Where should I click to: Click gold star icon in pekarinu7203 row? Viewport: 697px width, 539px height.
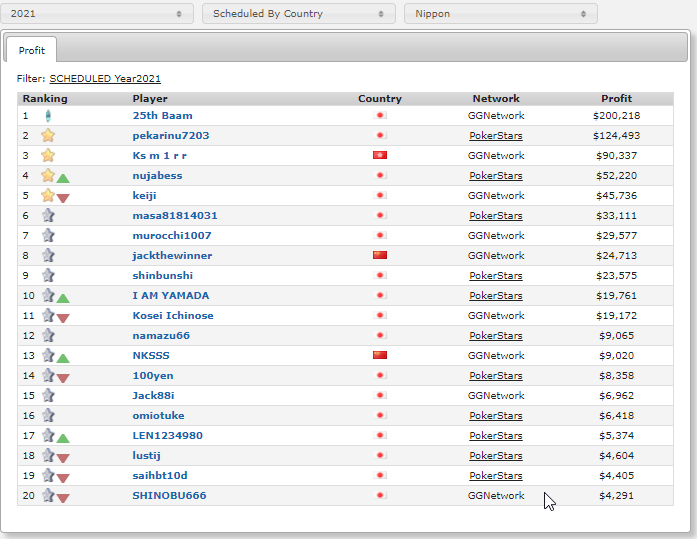click(x=48, y=135)
